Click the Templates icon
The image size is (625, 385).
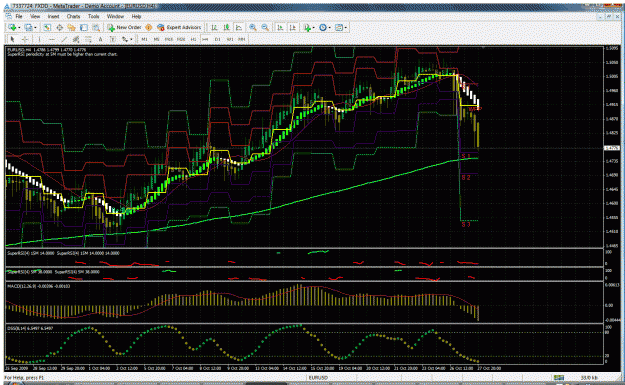coord(339,28)
